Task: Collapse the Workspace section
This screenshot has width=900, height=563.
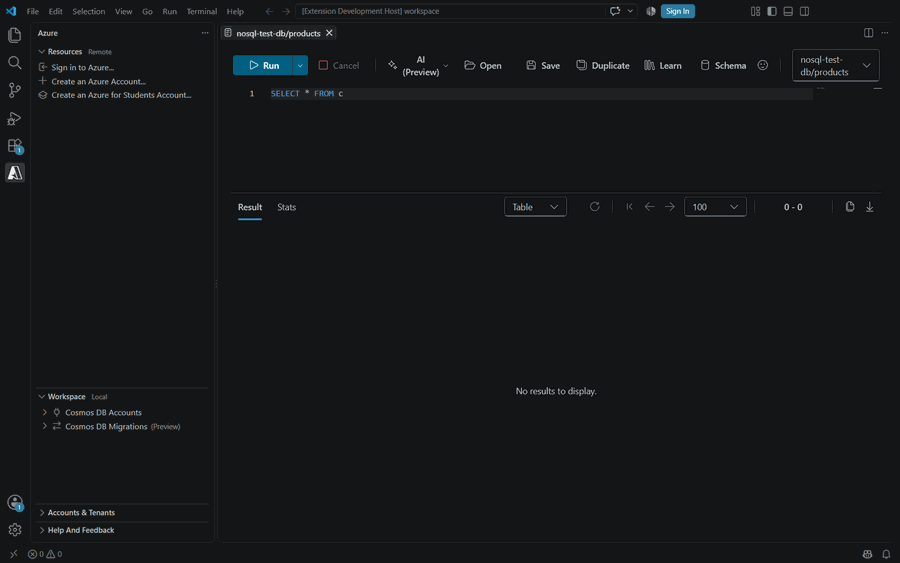Action: [x=41, y=397]
